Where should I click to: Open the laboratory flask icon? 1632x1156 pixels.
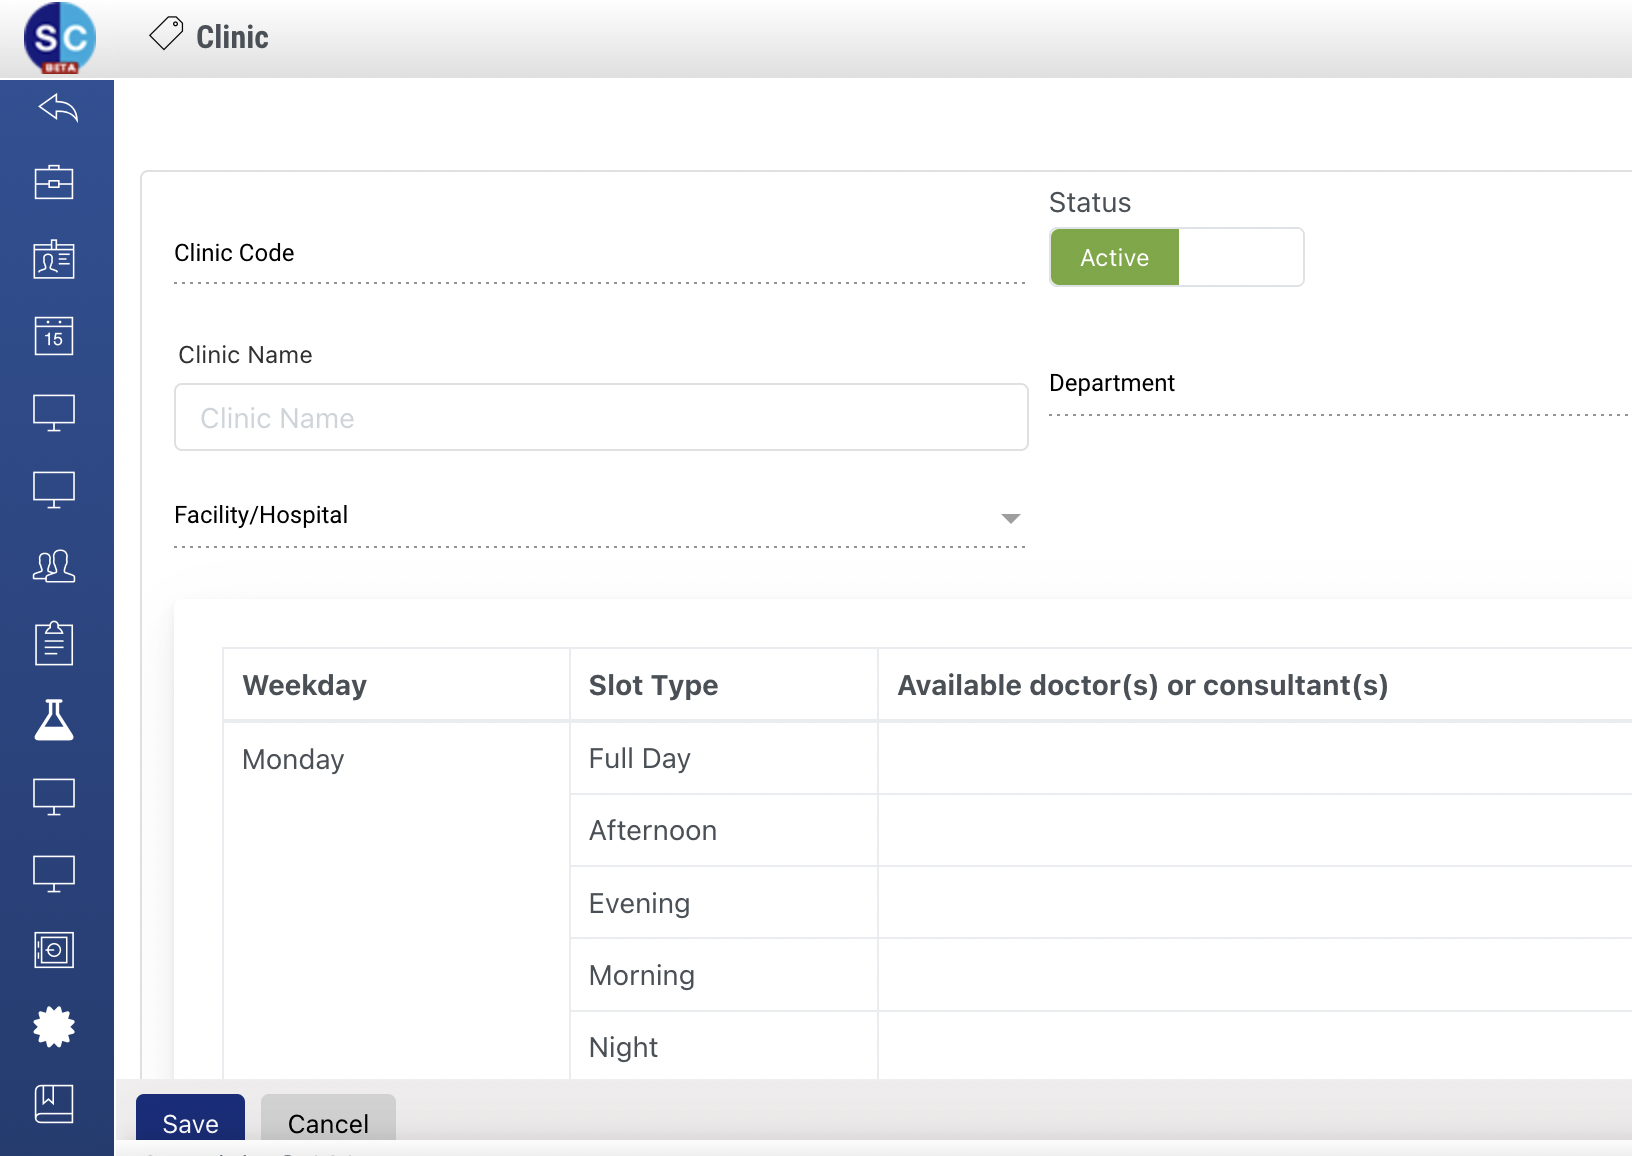point(54,720)
